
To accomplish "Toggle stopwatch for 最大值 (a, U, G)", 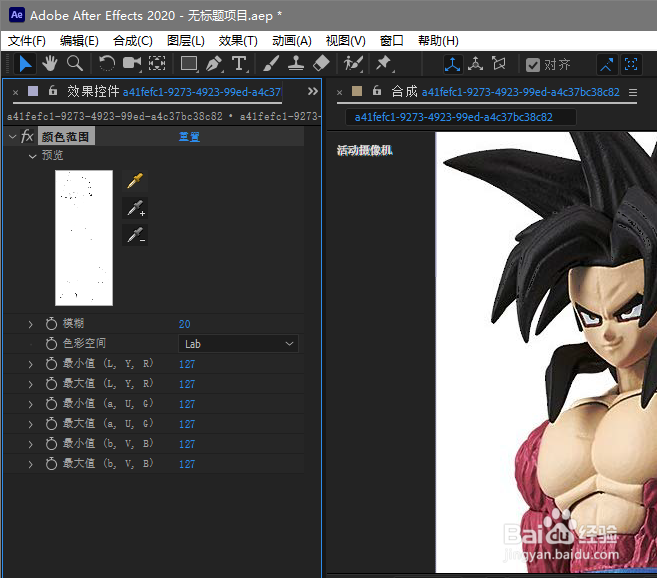I will click(51, 424).
